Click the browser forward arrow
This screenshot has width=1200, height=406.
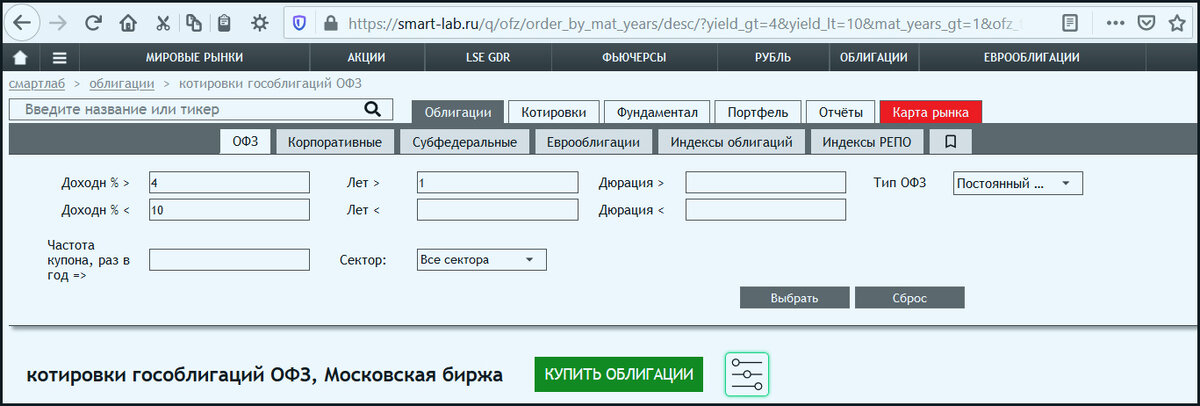[x=57, y=22]
